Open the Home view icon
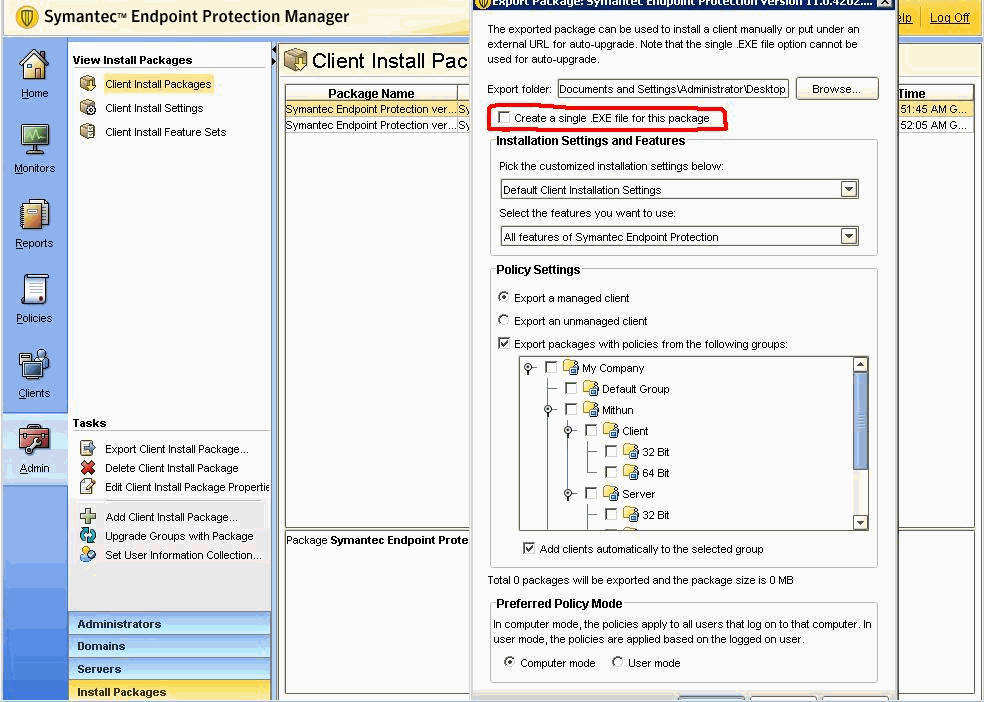The height and width of the screenshot is (702, 984). 34,64
